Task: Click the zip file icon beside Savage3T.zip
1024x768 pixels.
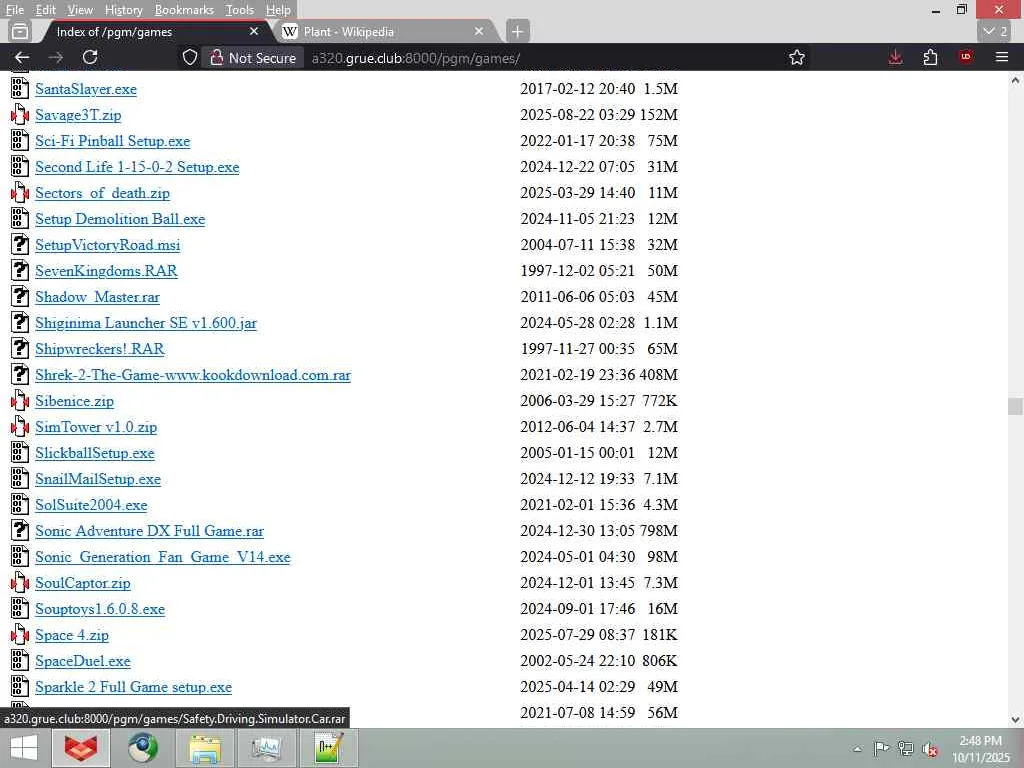Action: point(20,115)
